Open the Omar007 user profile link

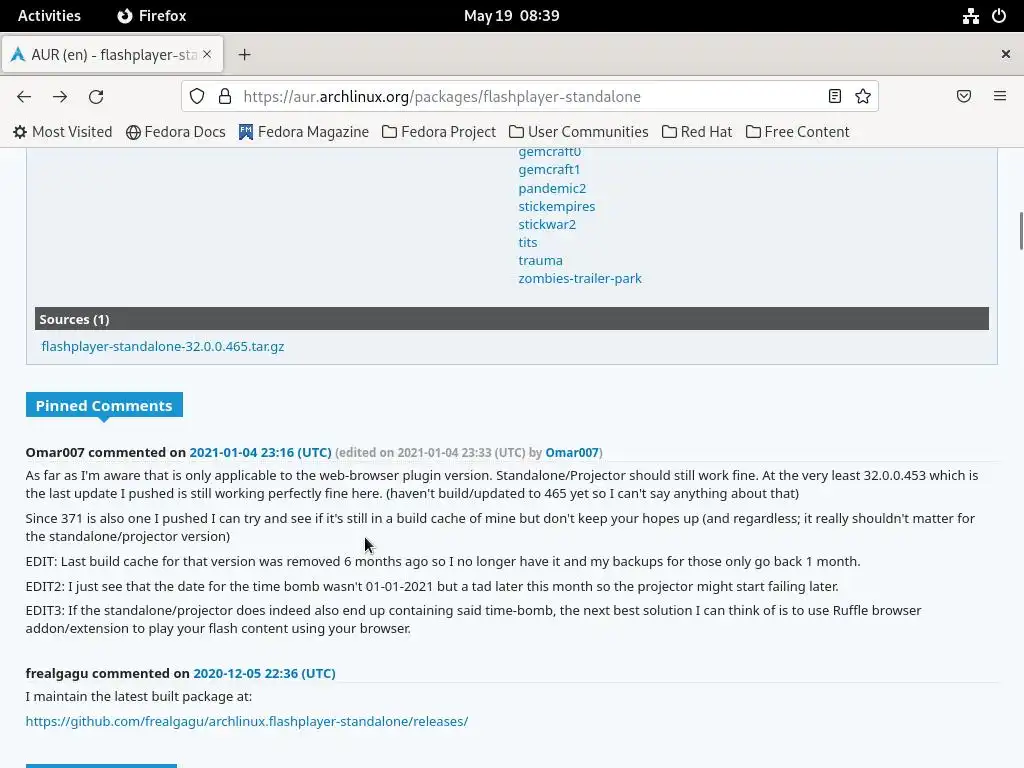(x=572, y=453)
